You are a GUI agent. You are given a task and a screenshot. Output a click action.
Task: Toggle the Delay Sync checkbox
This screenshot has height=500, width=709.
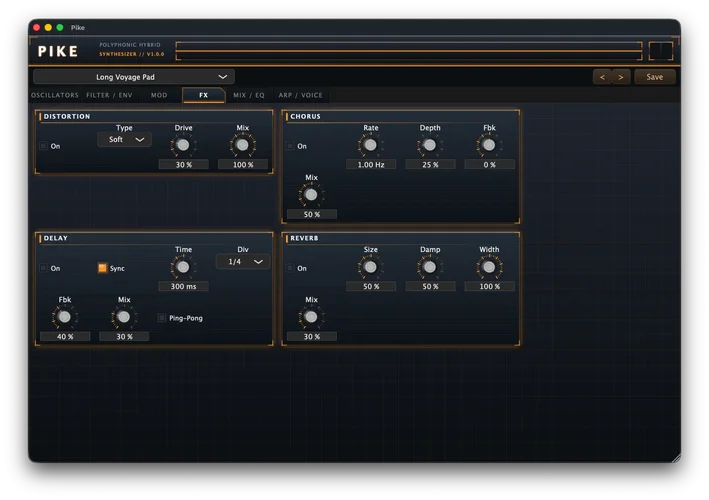(x=103, y=268)
